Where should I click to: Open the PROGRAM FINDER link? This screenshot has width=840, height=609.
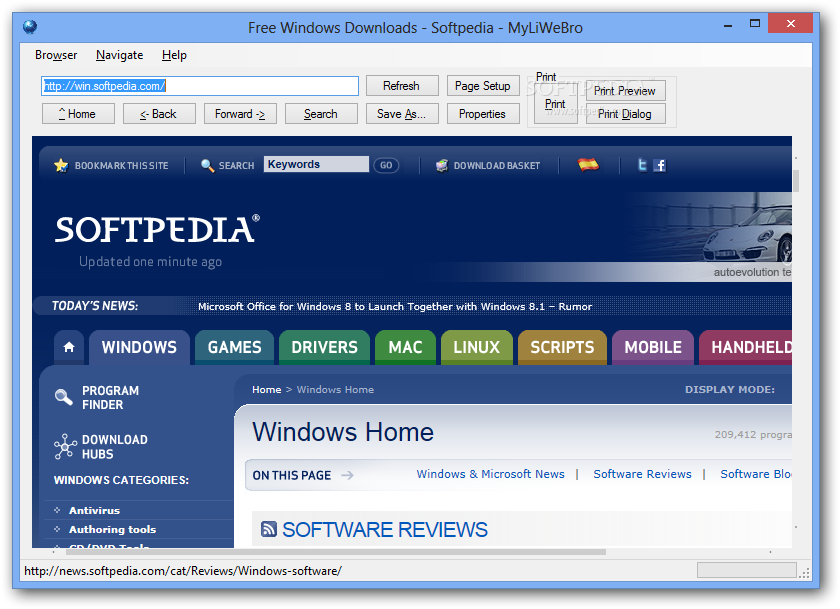click(110, 397)
